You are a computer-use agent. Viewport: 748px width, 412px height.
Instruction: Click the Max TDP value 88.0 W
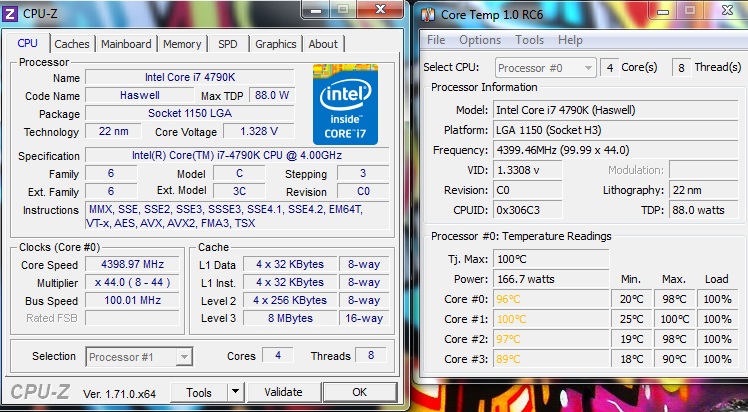[x=272, y=95]
